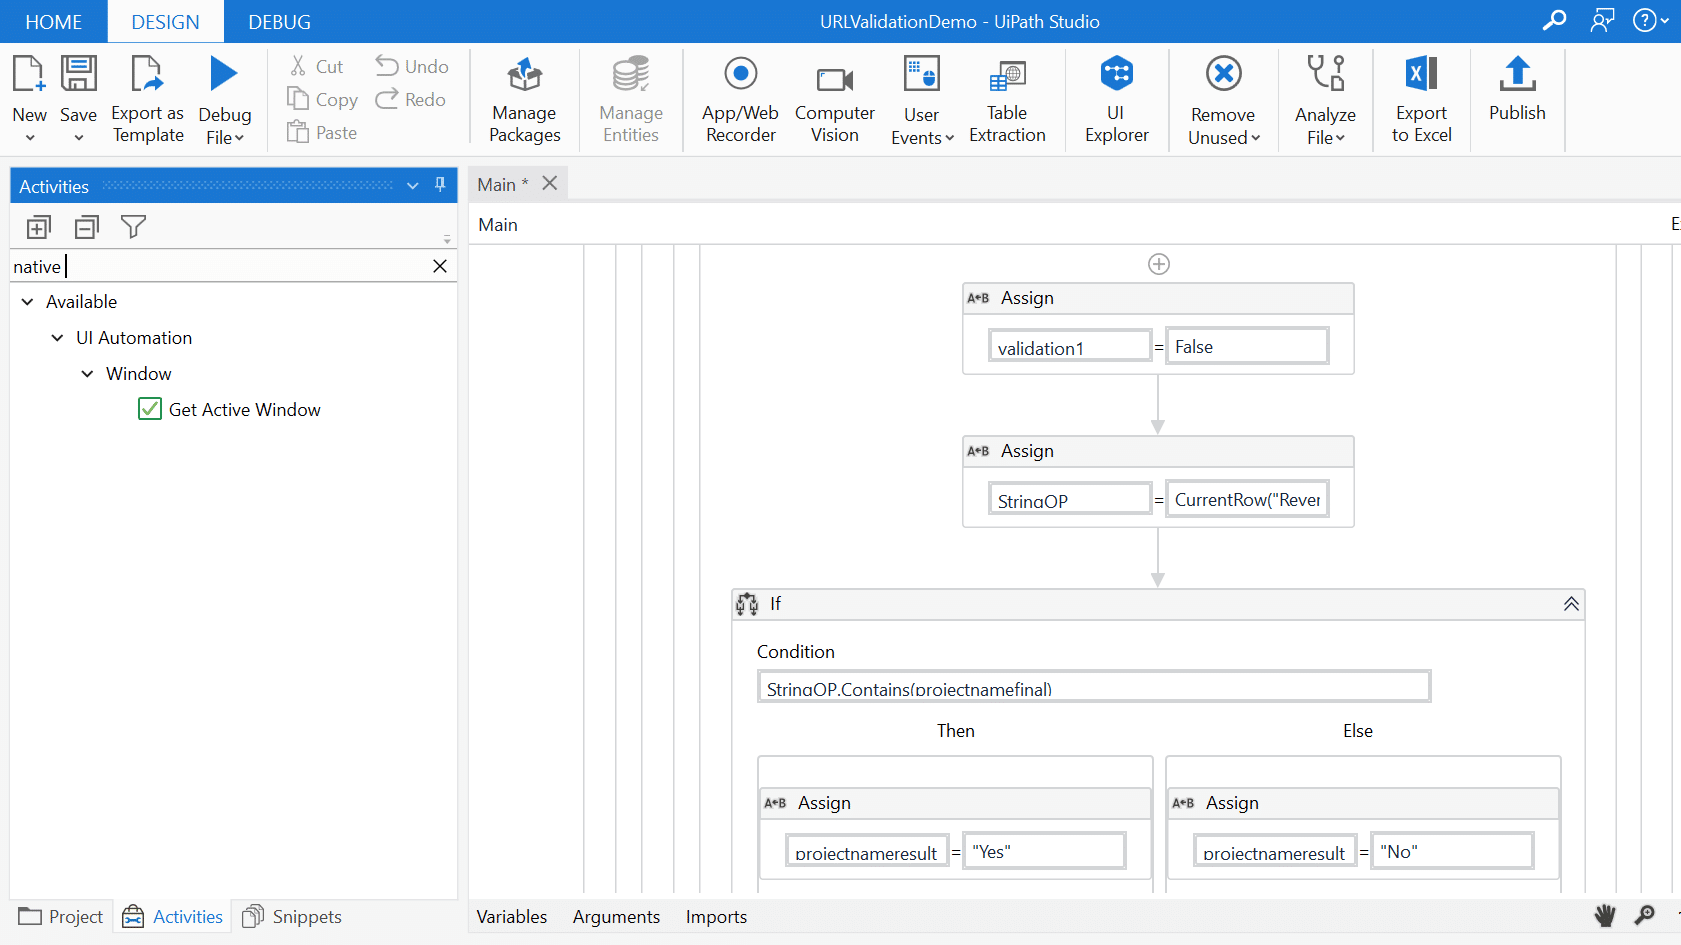
Task: Activate the pan hand at bottom right
Action: point(1604,915)
